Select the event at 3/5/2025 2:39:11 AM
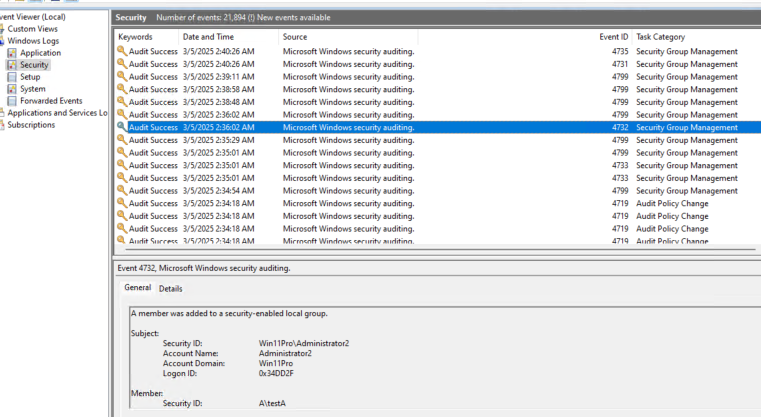This screenshot has height=417, width=761. pyautogui.click(x=438, y=77)
